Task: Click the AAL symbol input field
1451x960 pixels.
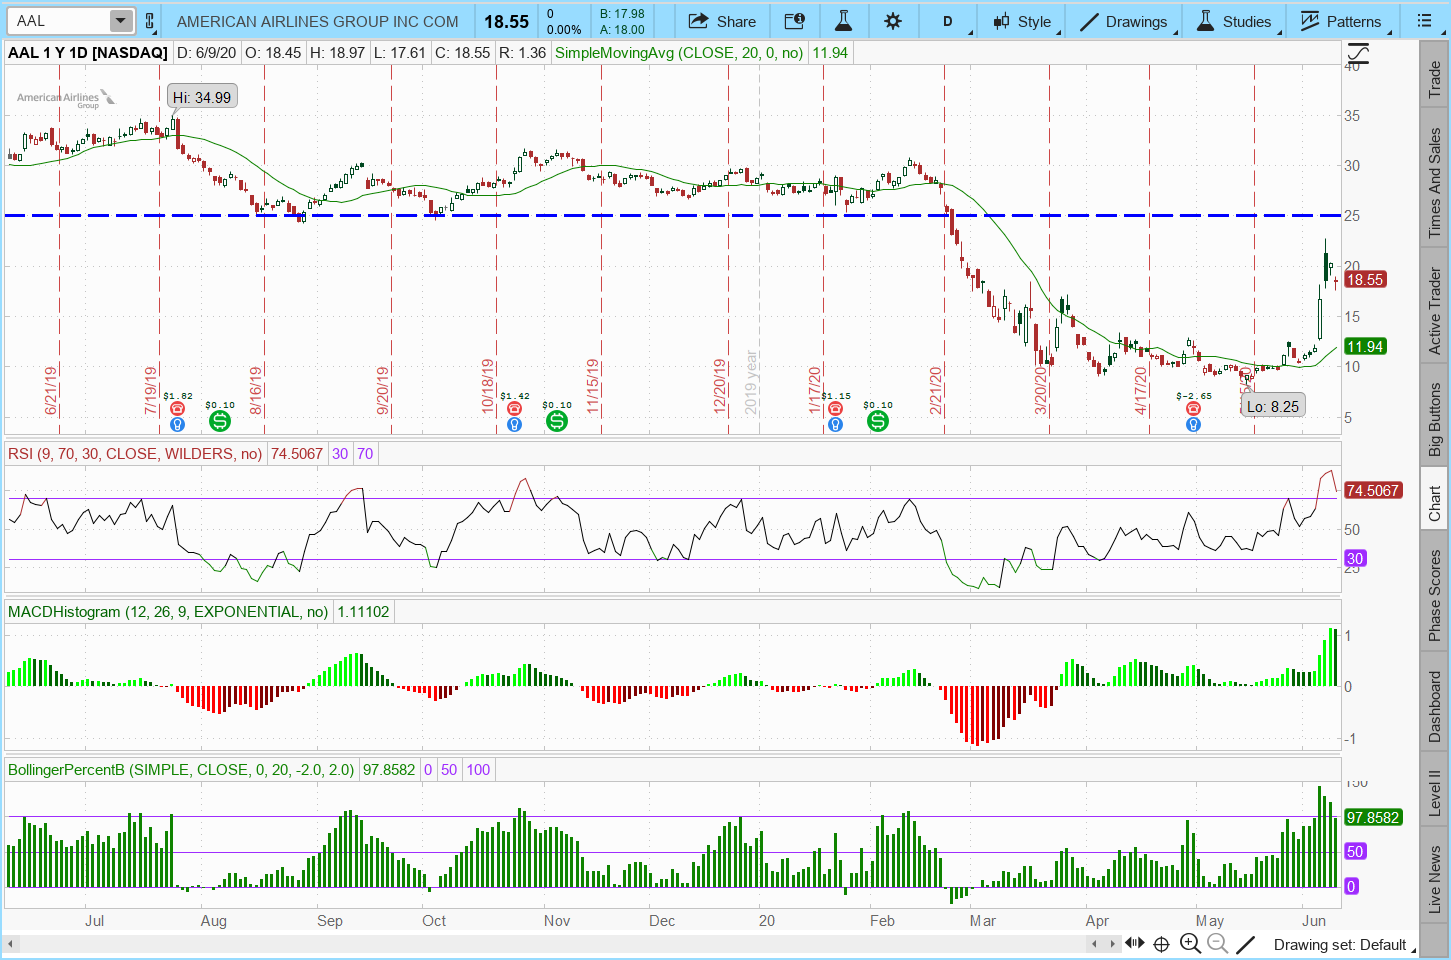Action: (x=58, y=21)
